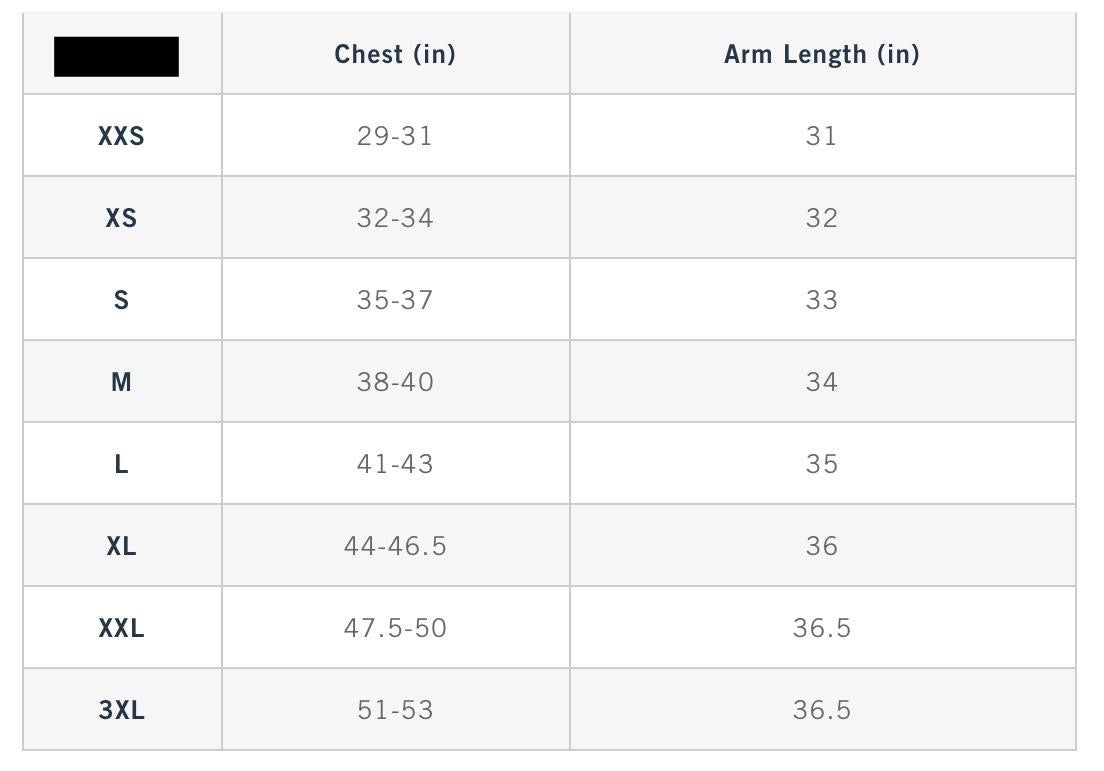The width and height of the screenshot is (1104, 771).
Task: Select the XXS size row label
Action: click(121, 136)
